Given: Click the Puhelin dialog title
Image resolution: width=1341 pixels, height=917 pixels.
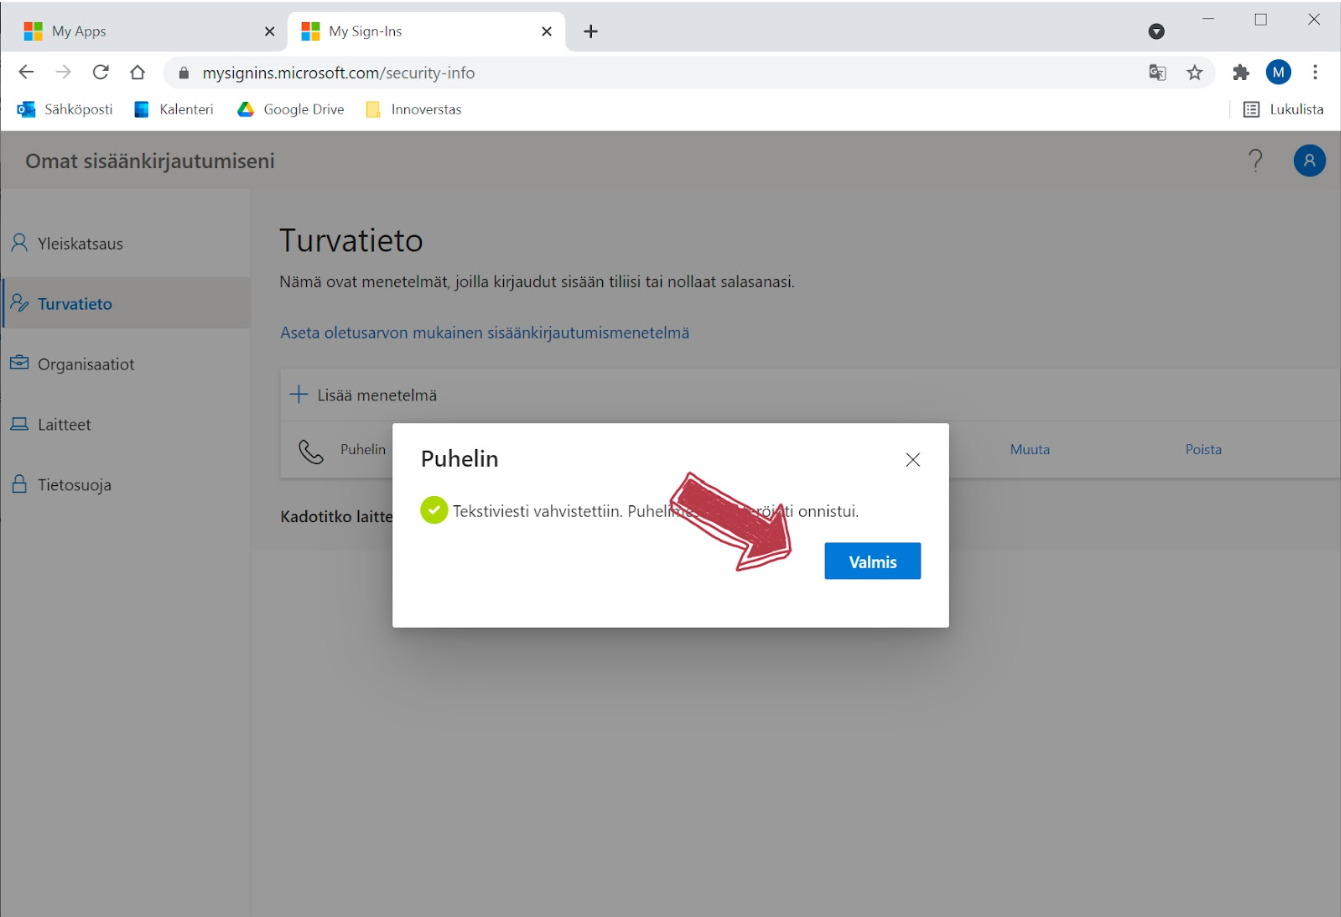Looking at the screenshot, I should pos(459,458).
